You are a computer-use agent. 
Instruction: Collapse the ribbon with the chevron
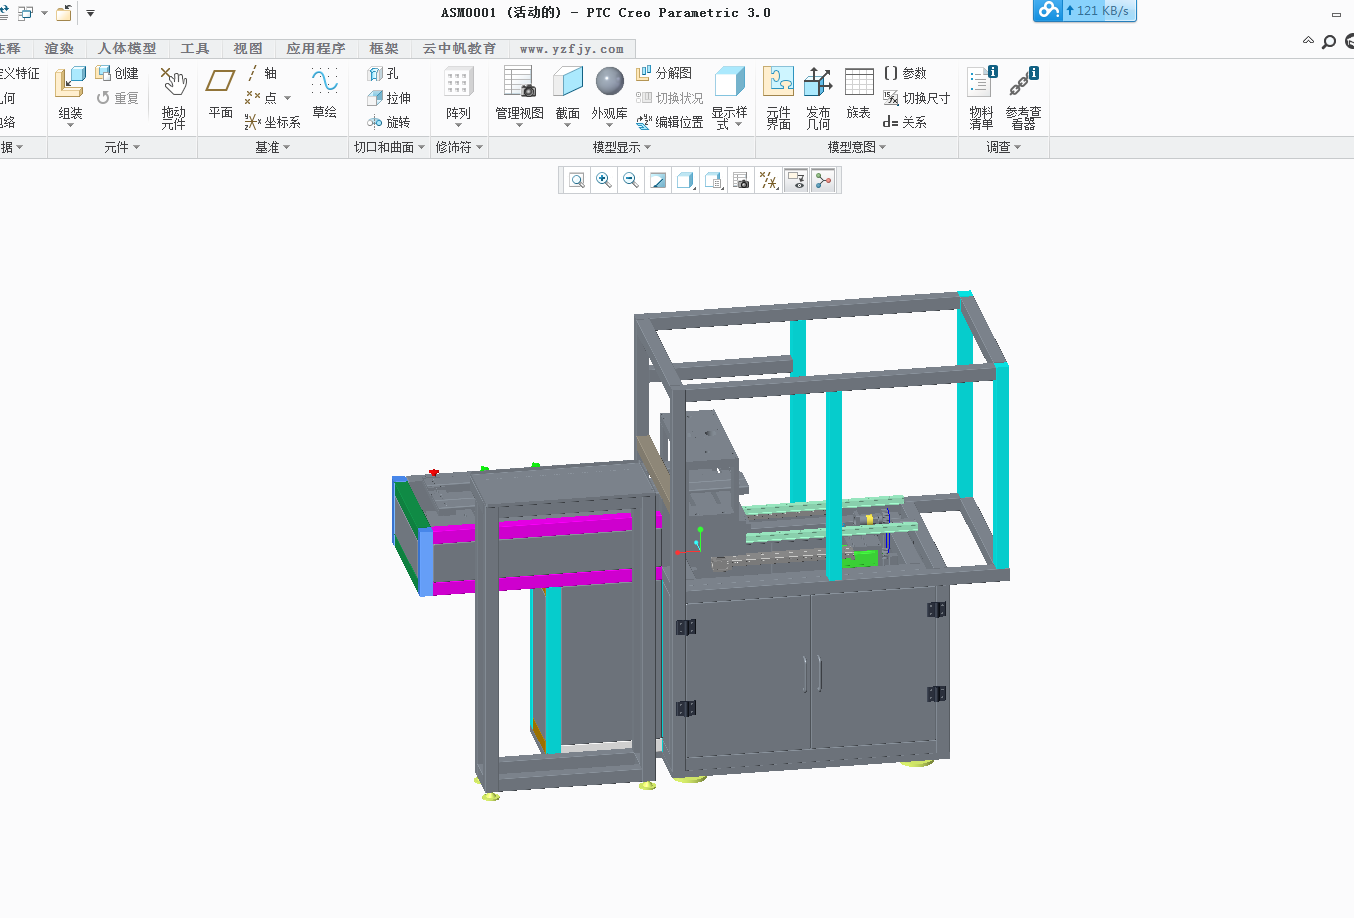click(x=1308, y=41)
